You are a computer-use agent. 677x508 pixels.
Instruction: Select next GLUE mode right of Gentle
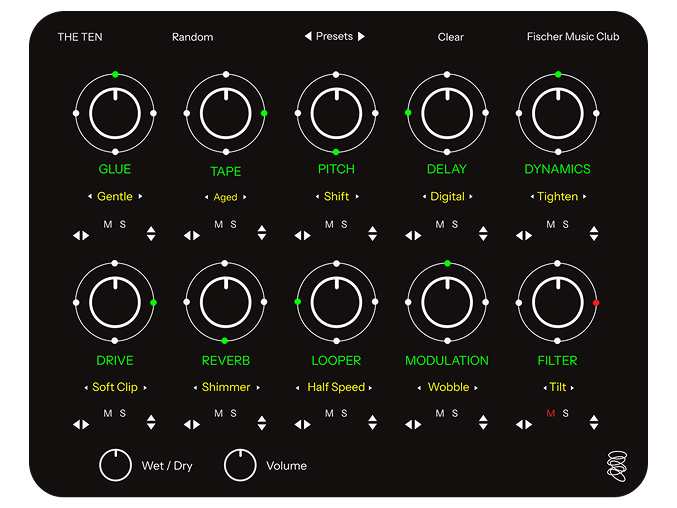140,196
